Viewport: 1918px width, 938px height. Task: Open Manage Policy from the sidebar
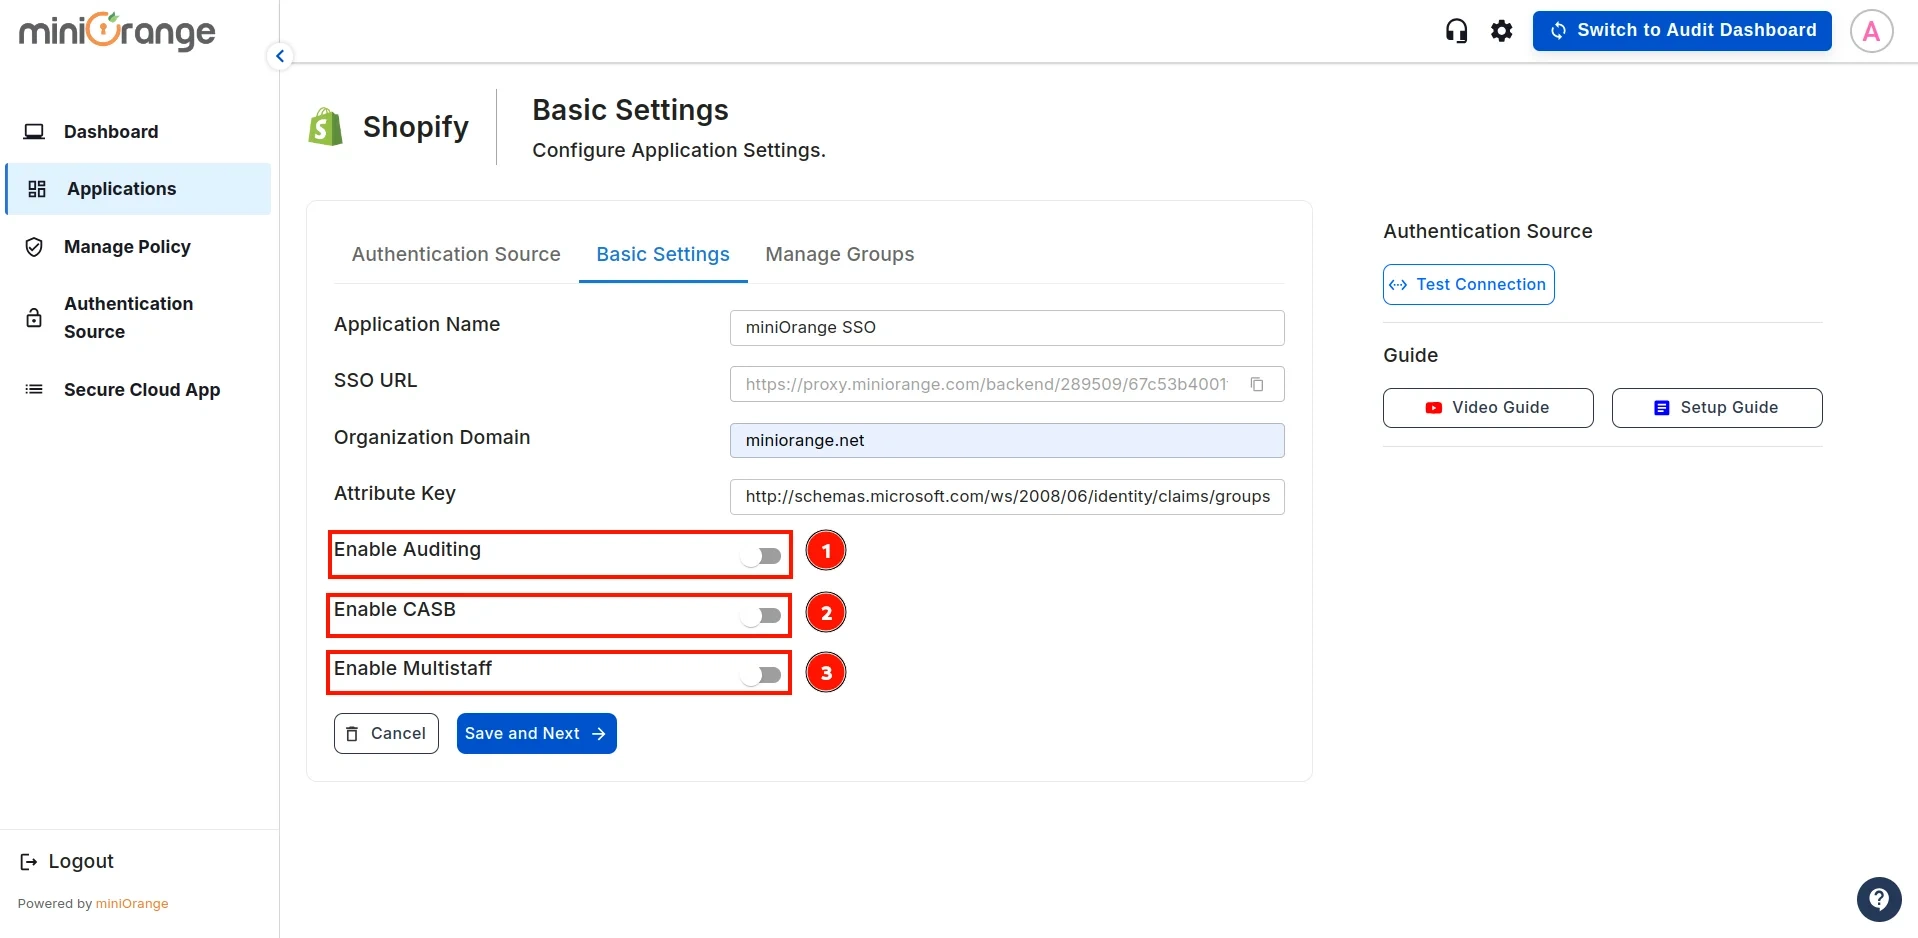[x=33, y=247]
